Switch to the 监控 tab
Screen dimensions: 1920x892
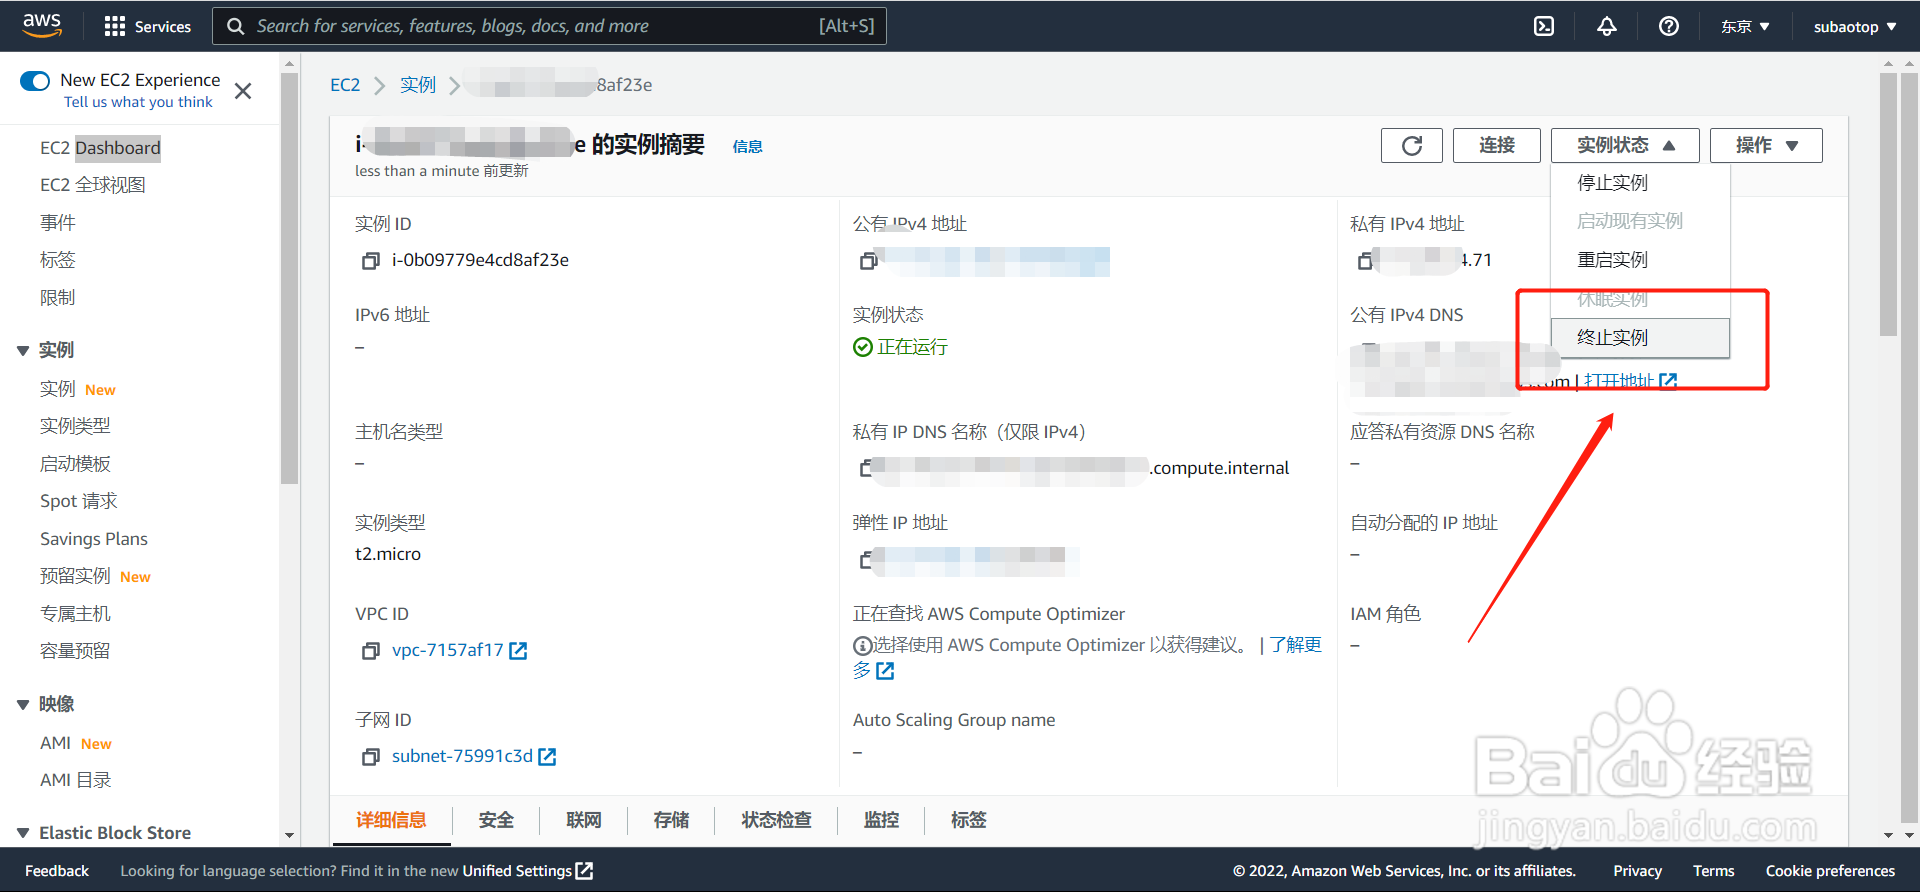(x=881, y=820)
